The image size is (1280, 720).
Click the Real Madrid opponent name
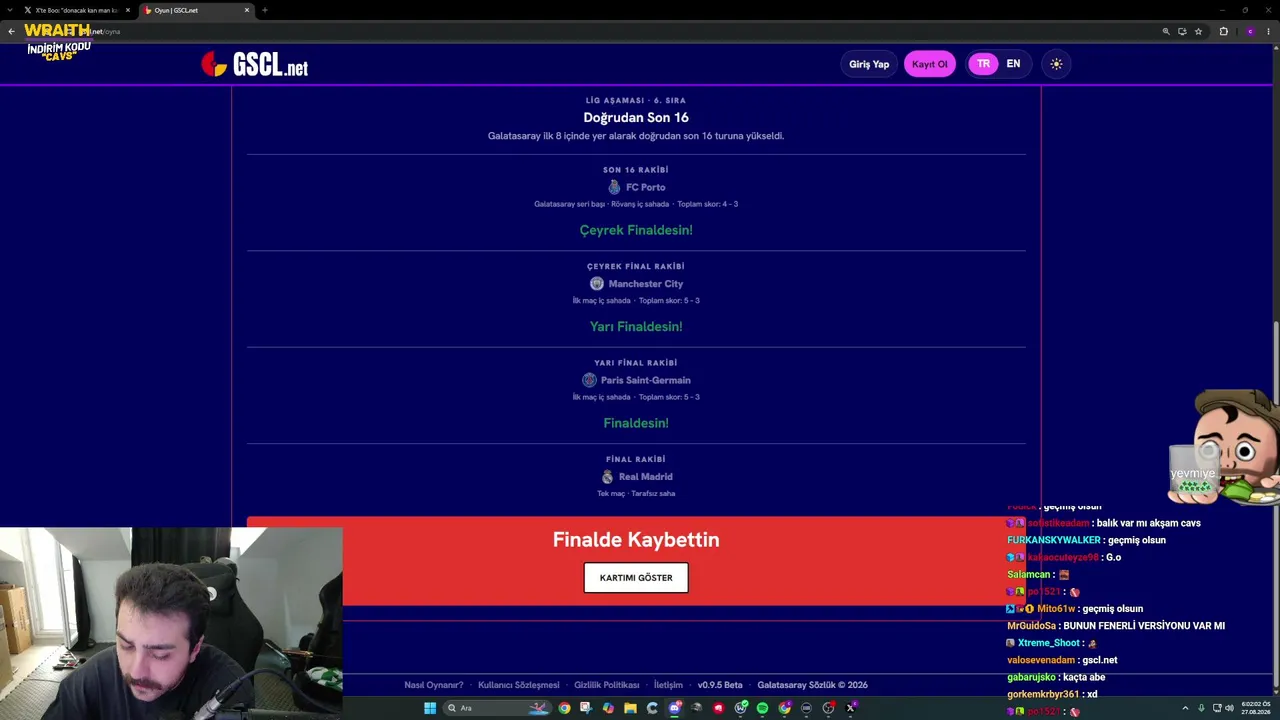tap(646, 477)
